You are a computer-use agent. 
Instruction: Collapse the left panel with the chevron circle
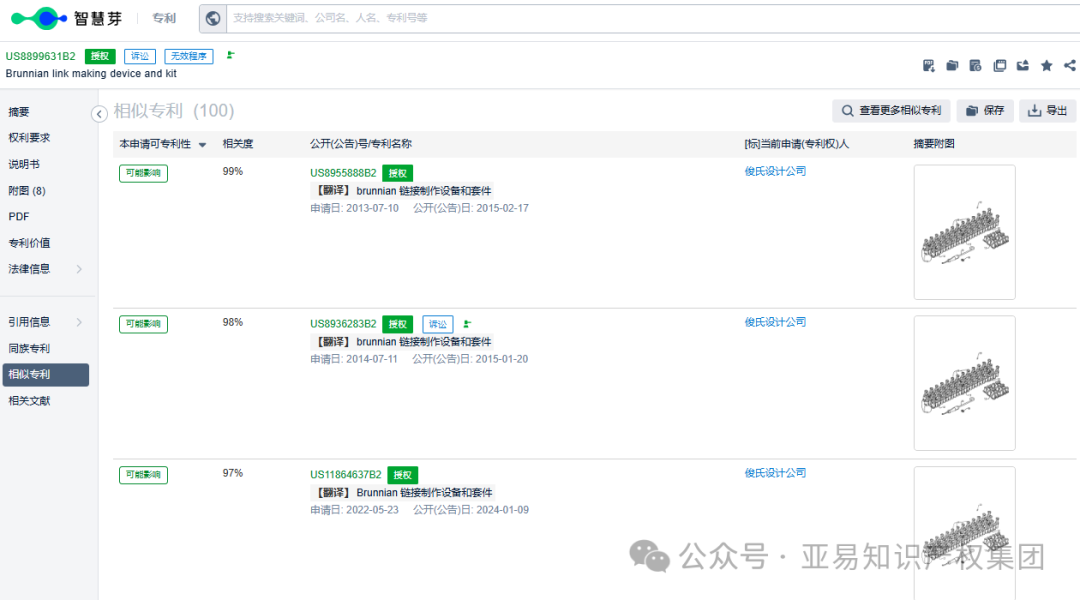click(98, 114)
